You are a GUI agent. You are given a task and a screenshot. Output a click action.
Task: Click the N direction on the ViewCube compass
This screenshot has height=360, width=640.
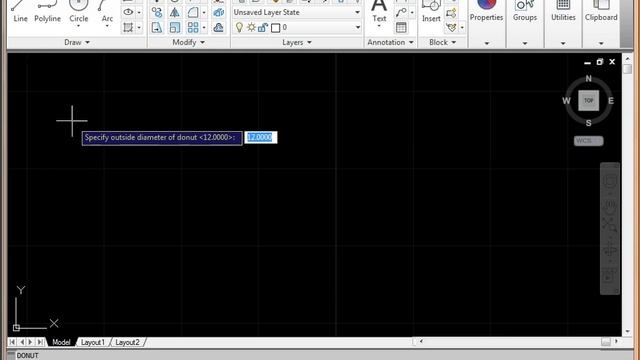(589, 78)
